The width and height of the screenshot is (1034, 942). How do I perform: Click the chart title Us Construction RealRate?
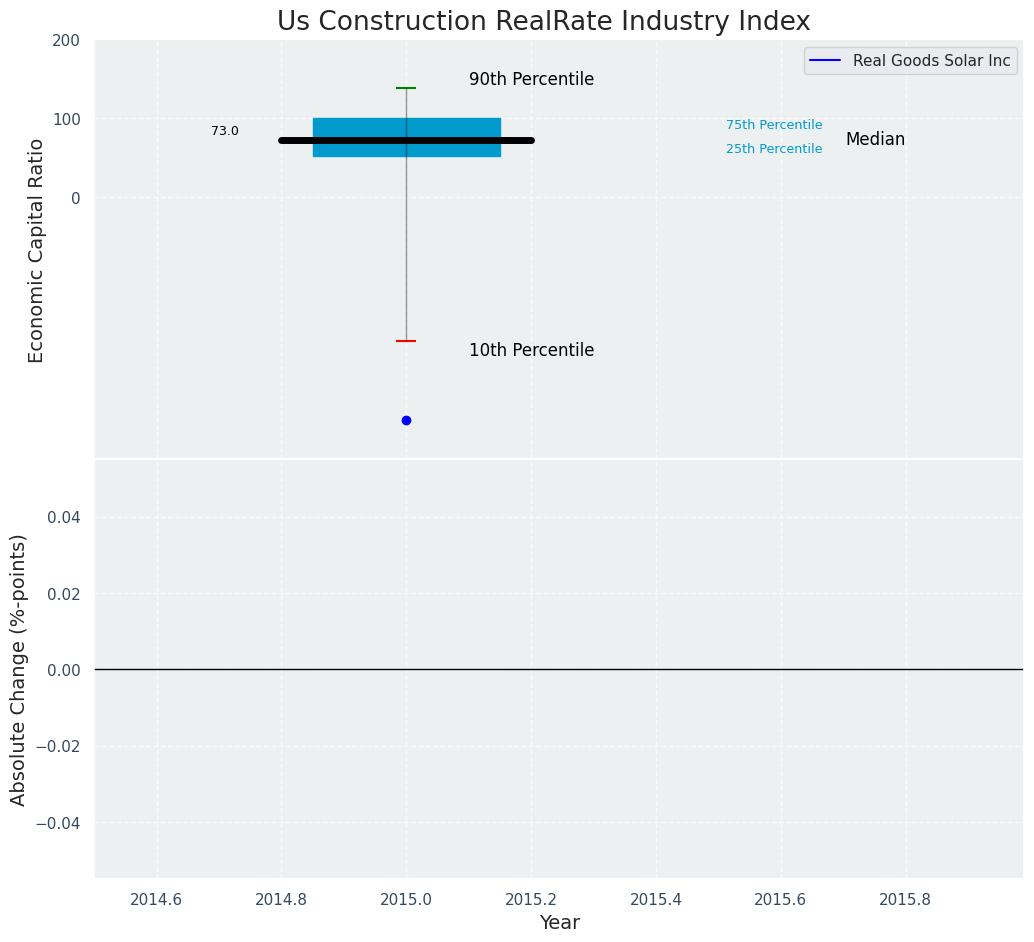click(x=543, y=21)
